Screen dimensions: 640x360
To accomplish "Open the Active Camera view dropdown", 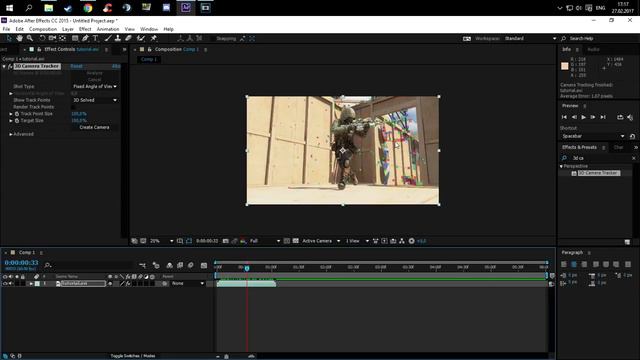I will click(321, 241).
